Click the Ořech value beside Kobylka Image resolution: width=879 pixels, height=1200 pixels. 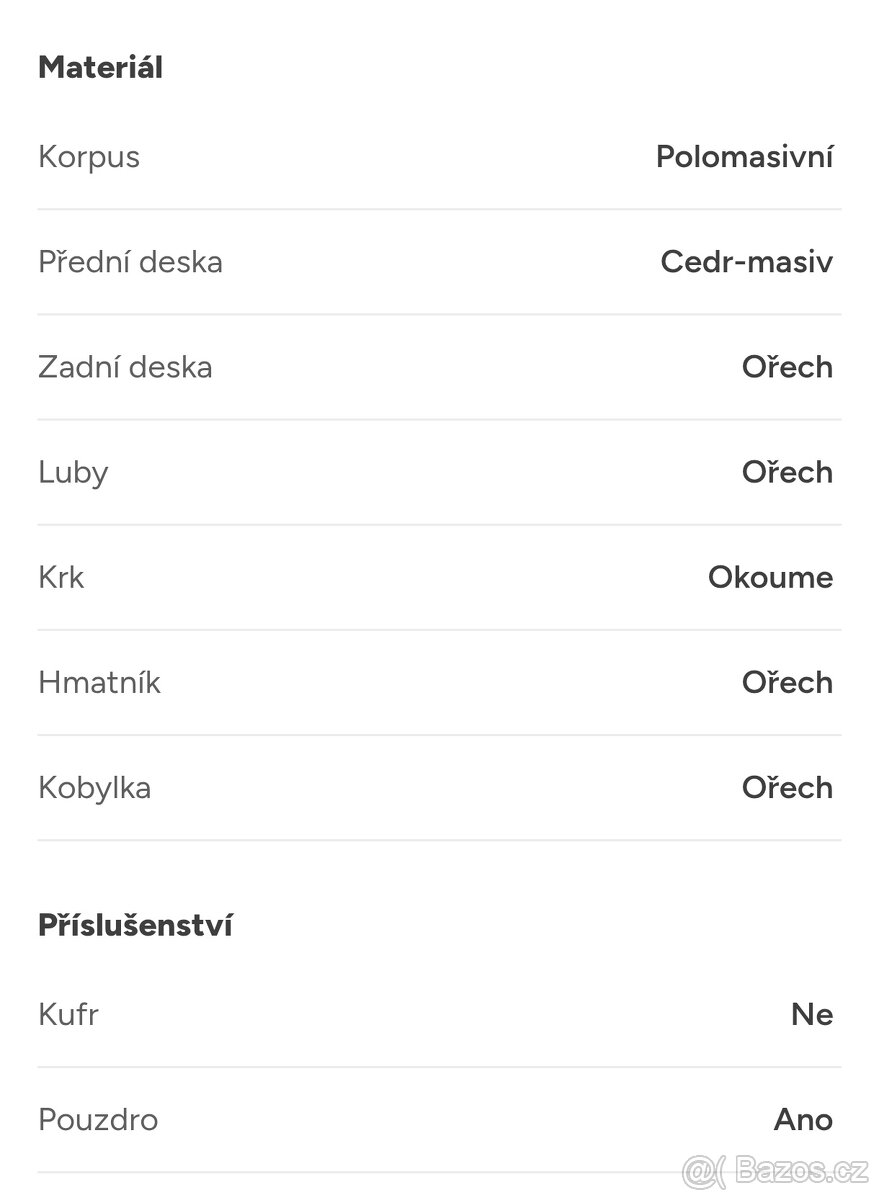coord(787,788)
